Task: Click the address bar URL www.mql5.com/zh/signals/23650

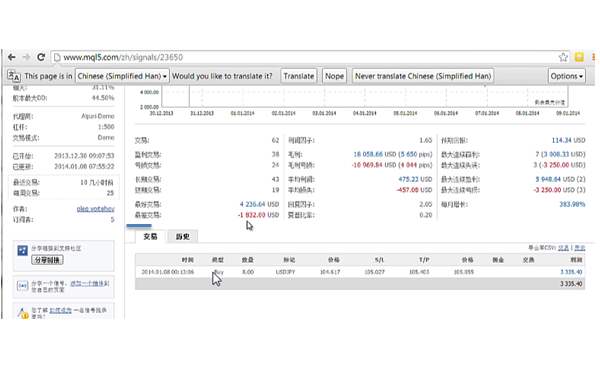Action: pyautogui.click(x=123, y=57)
